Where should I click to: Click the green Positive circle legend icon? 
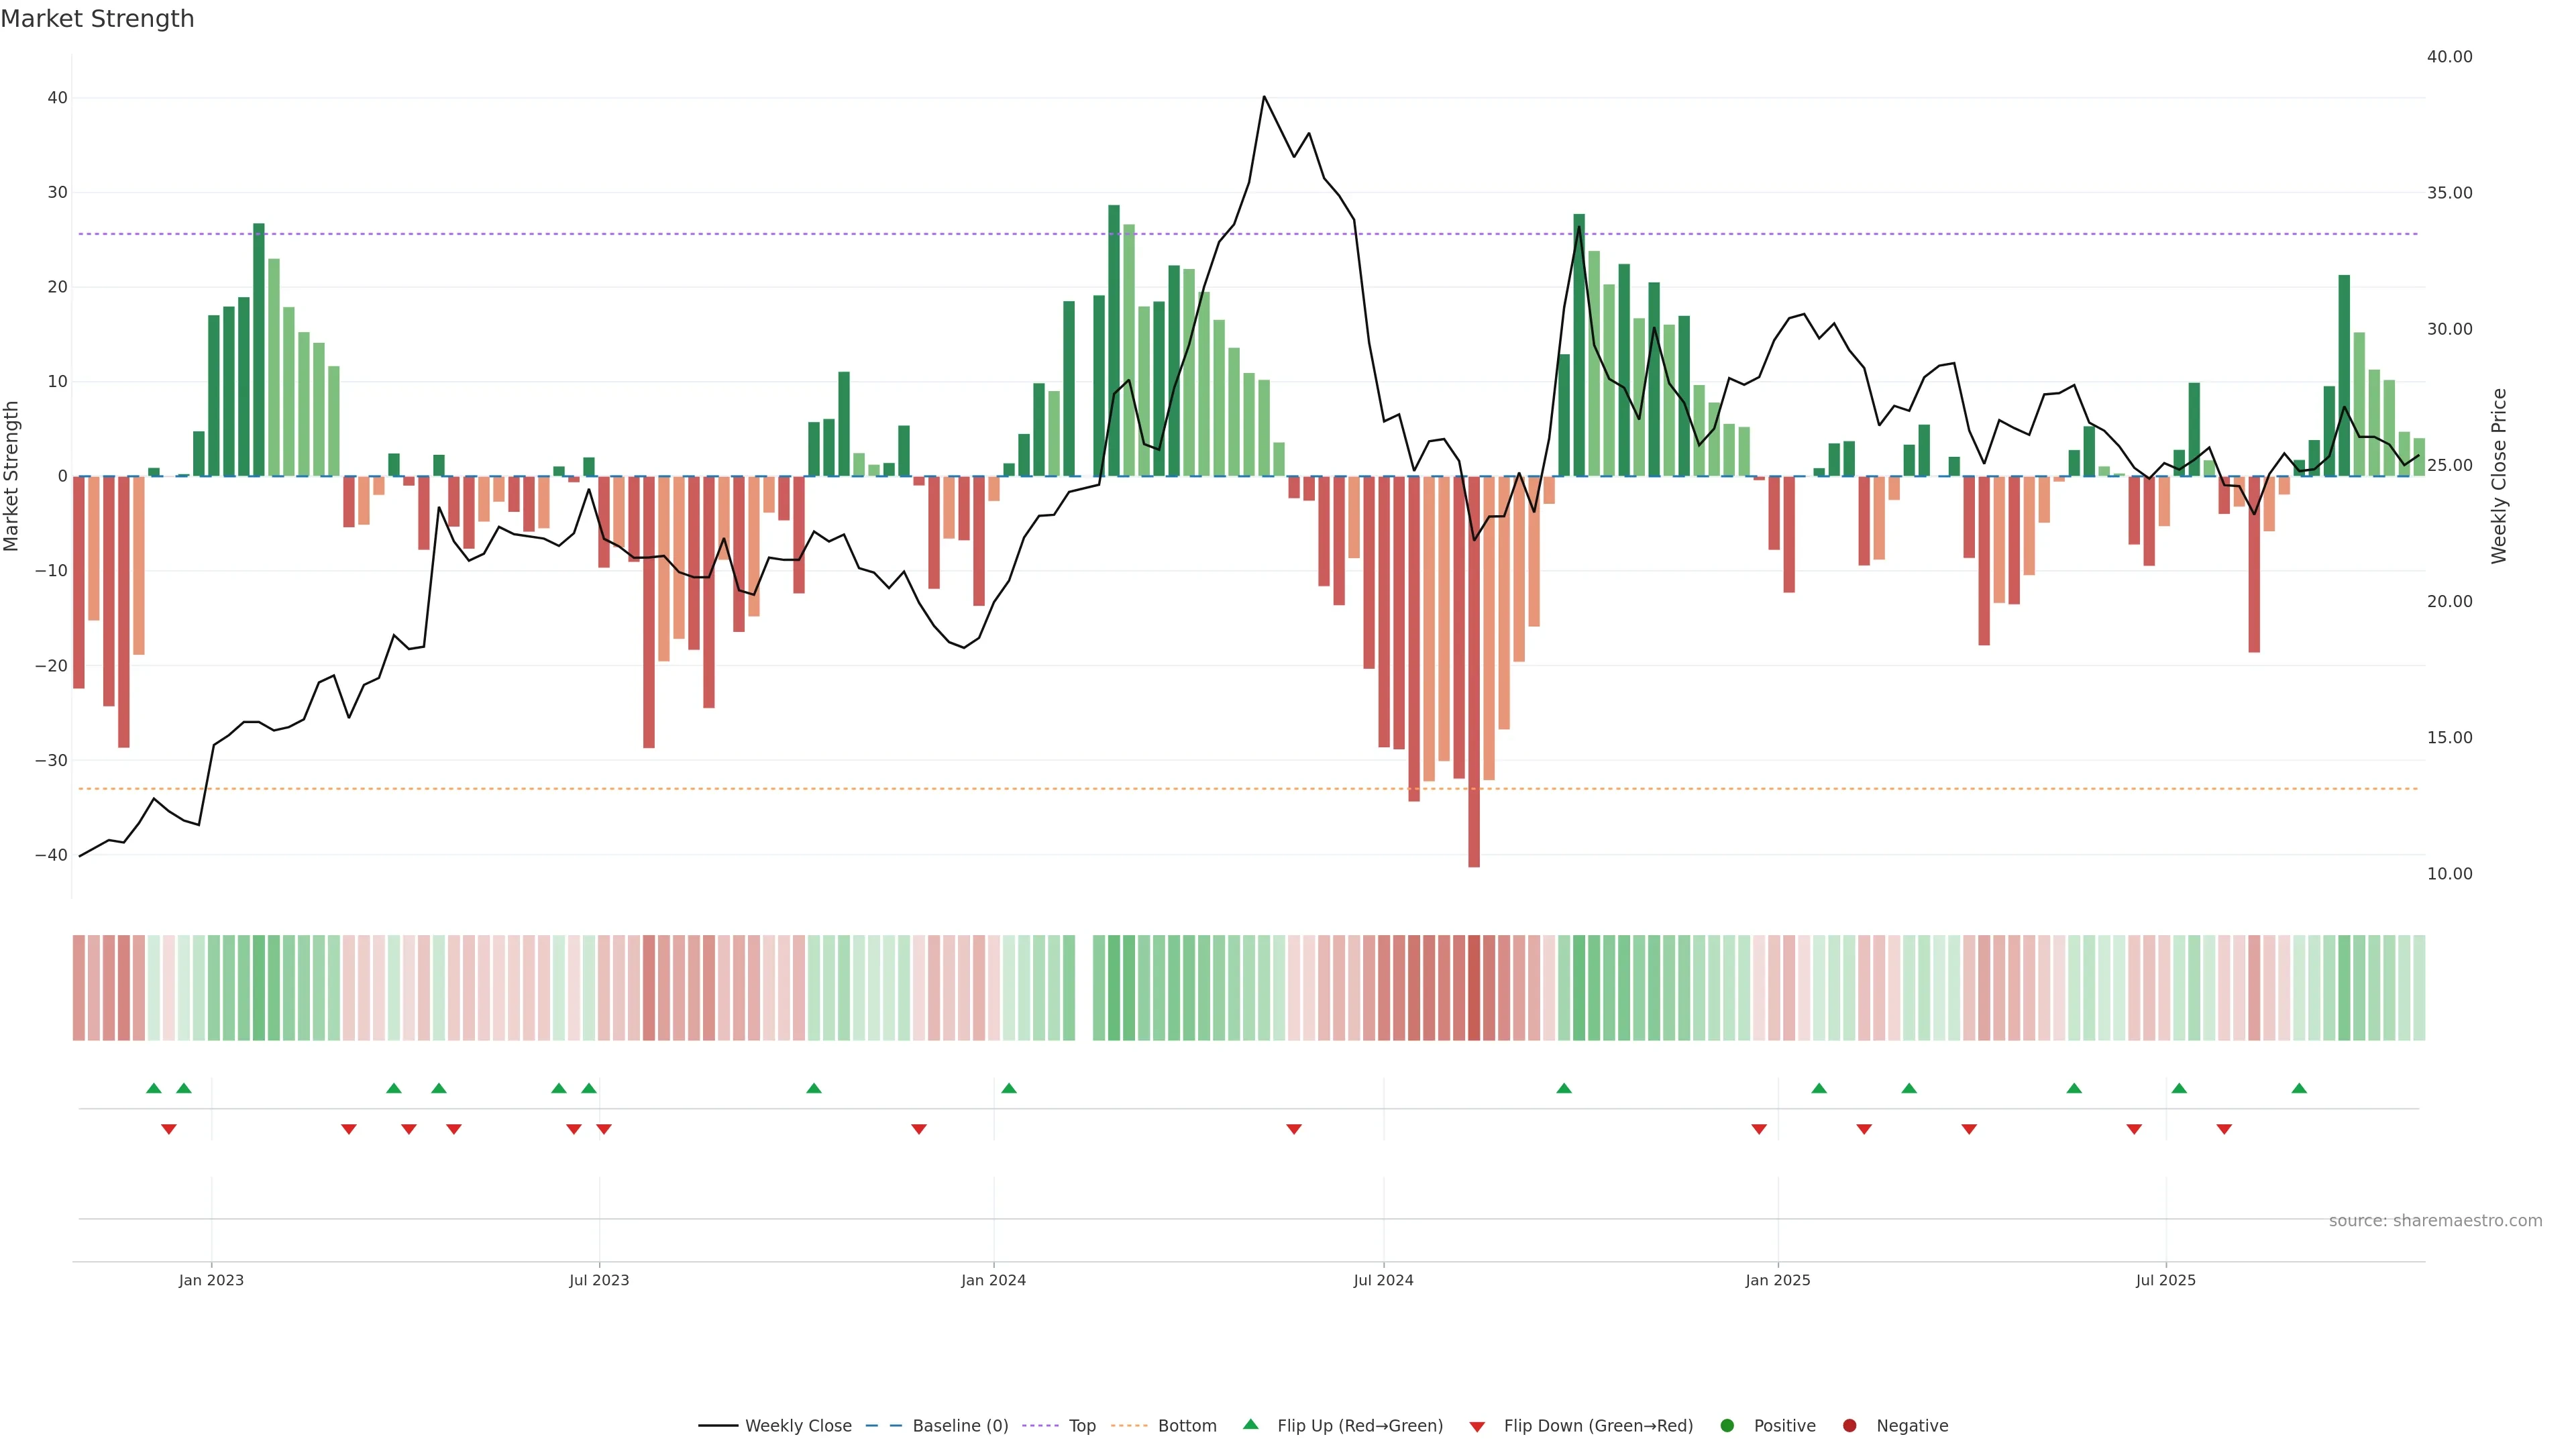(x=1727, y=1425)
